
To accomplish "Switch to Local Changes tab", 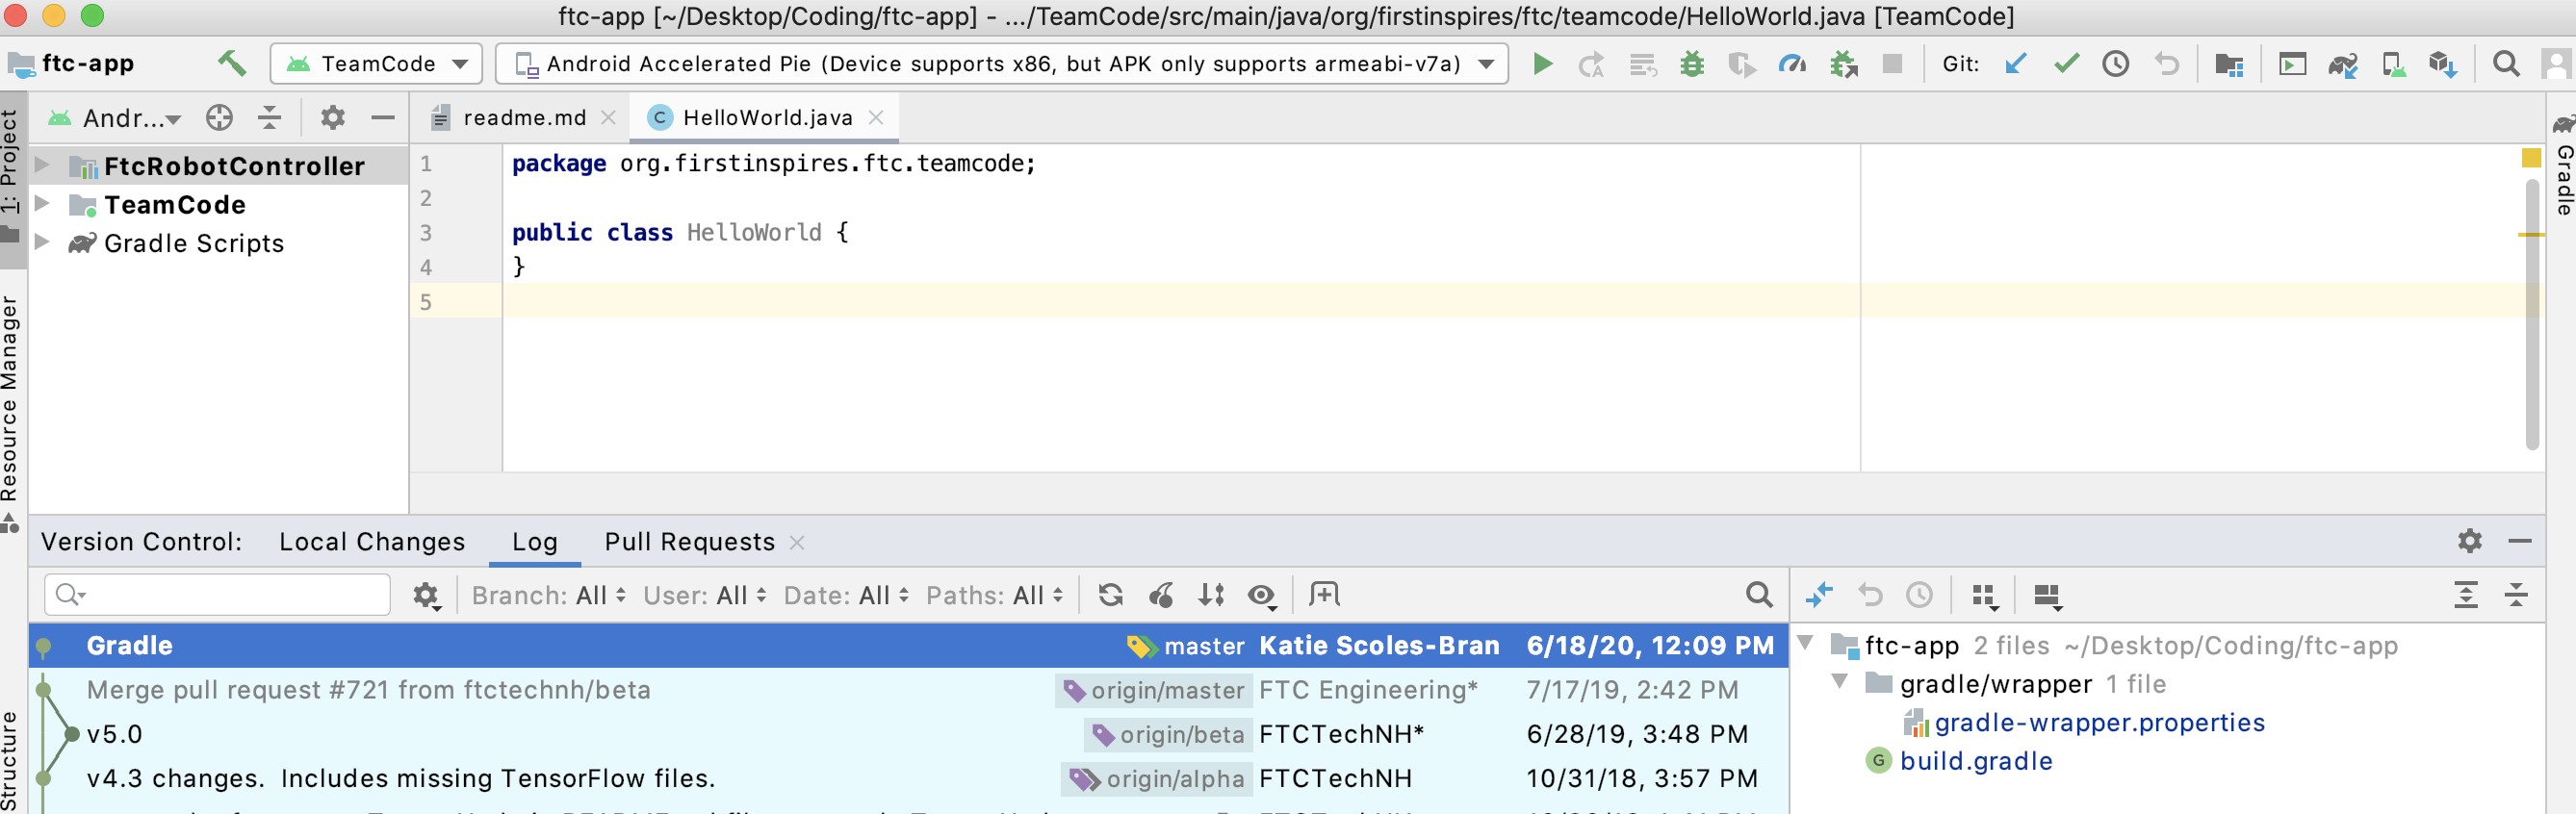I will pyautogui.click(x=372, y=542).
